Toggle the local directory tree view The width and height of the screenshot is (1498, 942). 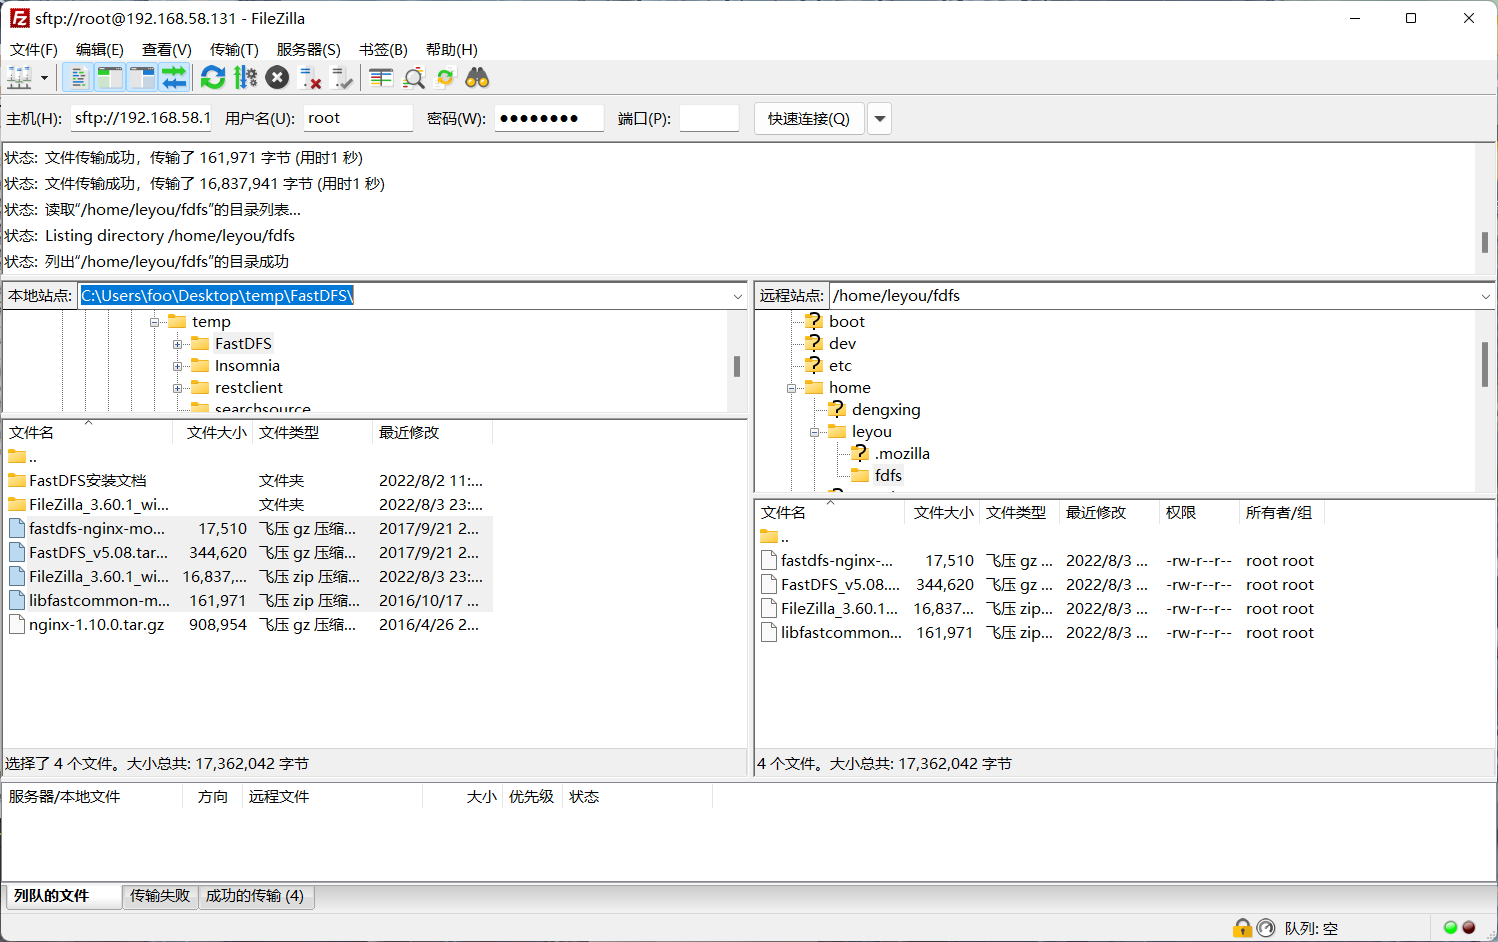pos(110,78)
